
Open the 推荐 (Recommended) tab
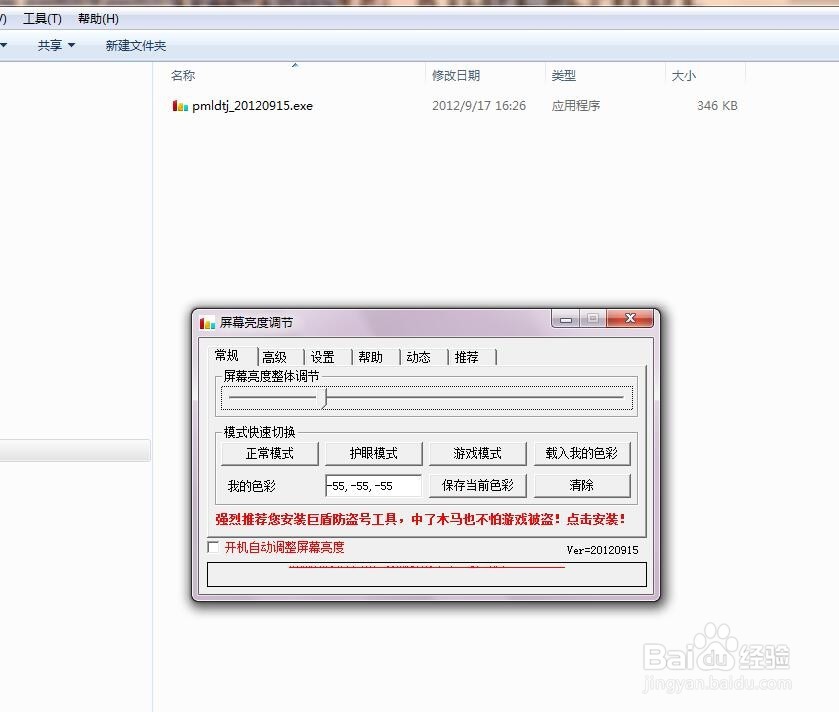click(468, 356)
